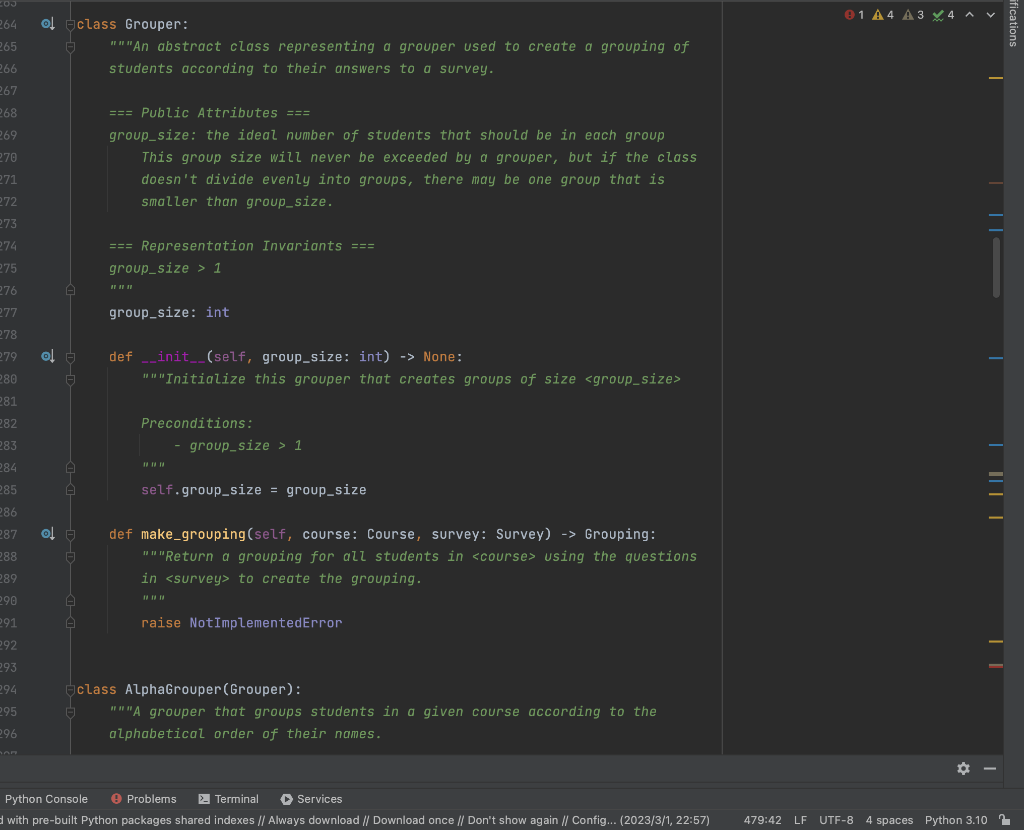
Task: Click the yellow warning count showing 4
Action: tap(883, 15)
